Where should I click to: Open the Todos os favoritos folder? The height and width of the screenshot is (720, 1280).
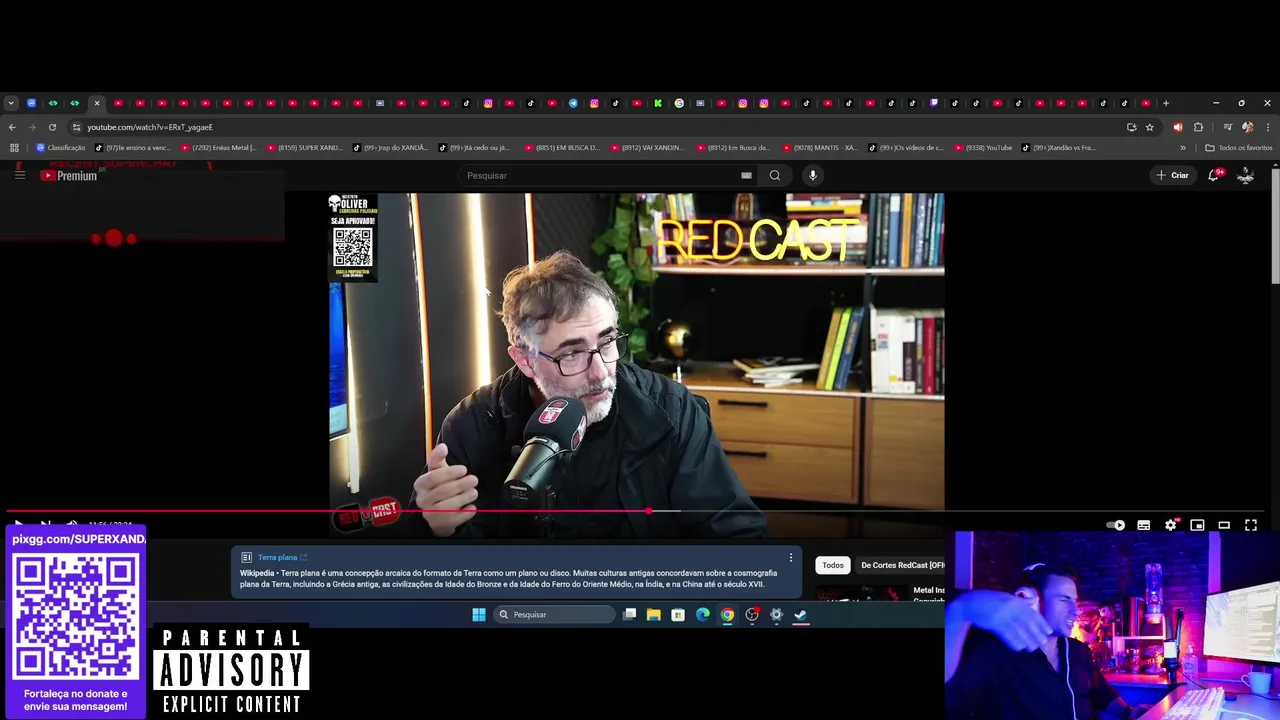pos(1239,148)
